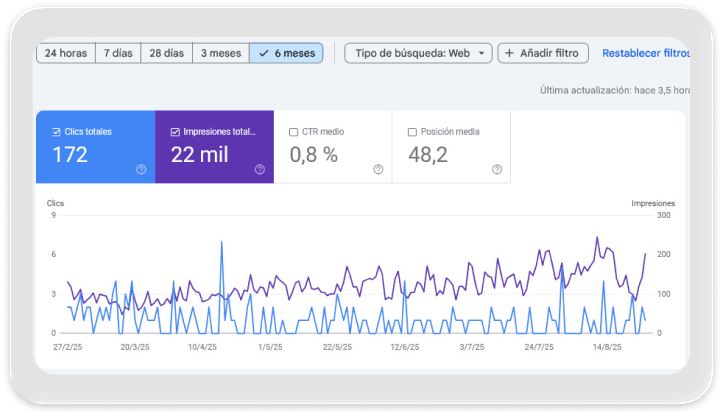Click the 1/5/25 date label
The image size is (723, 416).
click(x=270, y=347)
